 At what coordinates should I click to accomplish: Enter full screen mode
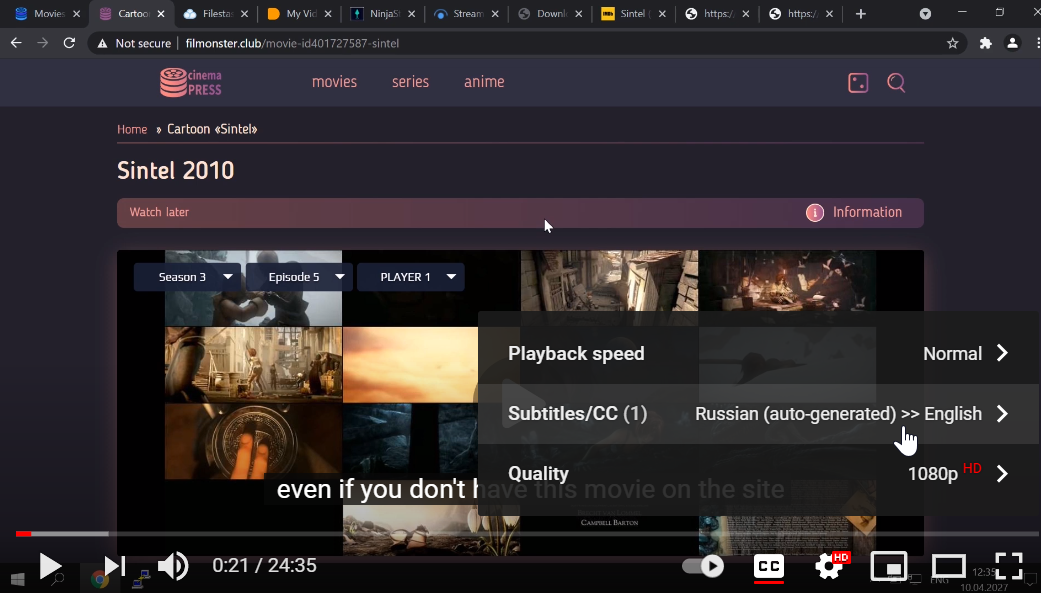tap(1008, 566)
